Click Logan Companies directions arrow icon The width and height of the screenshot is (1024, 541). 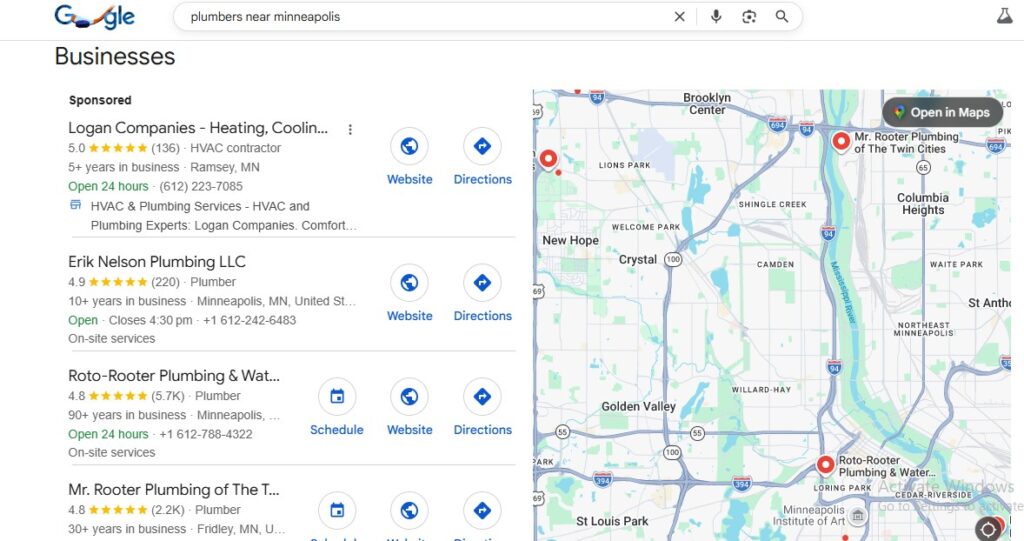click(483, 146)
